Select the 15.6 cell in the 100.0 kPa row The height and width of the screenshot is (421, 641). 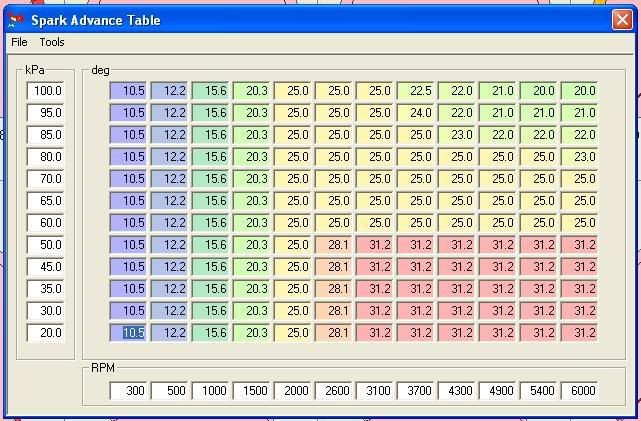(212, 91)
